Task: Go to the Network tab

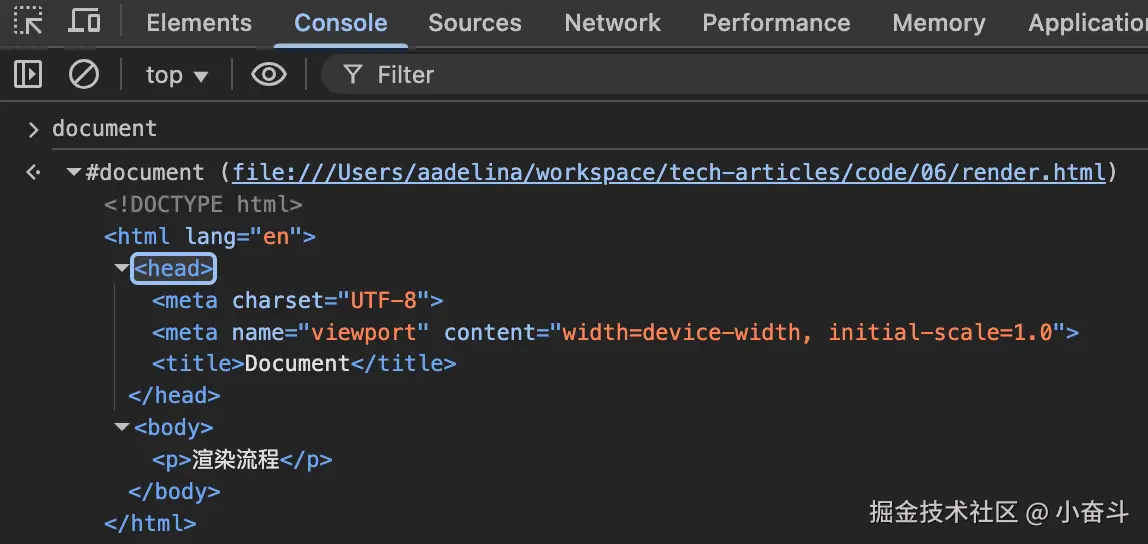Action: click(612, 23)
